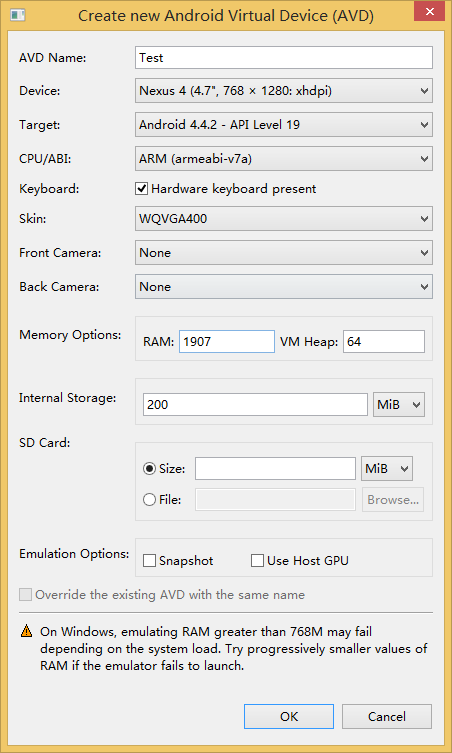Click the yellow warning triangle icon
The height and width of the screenshot is (753, 452).
pyautogui.click(x=26, y=632)
